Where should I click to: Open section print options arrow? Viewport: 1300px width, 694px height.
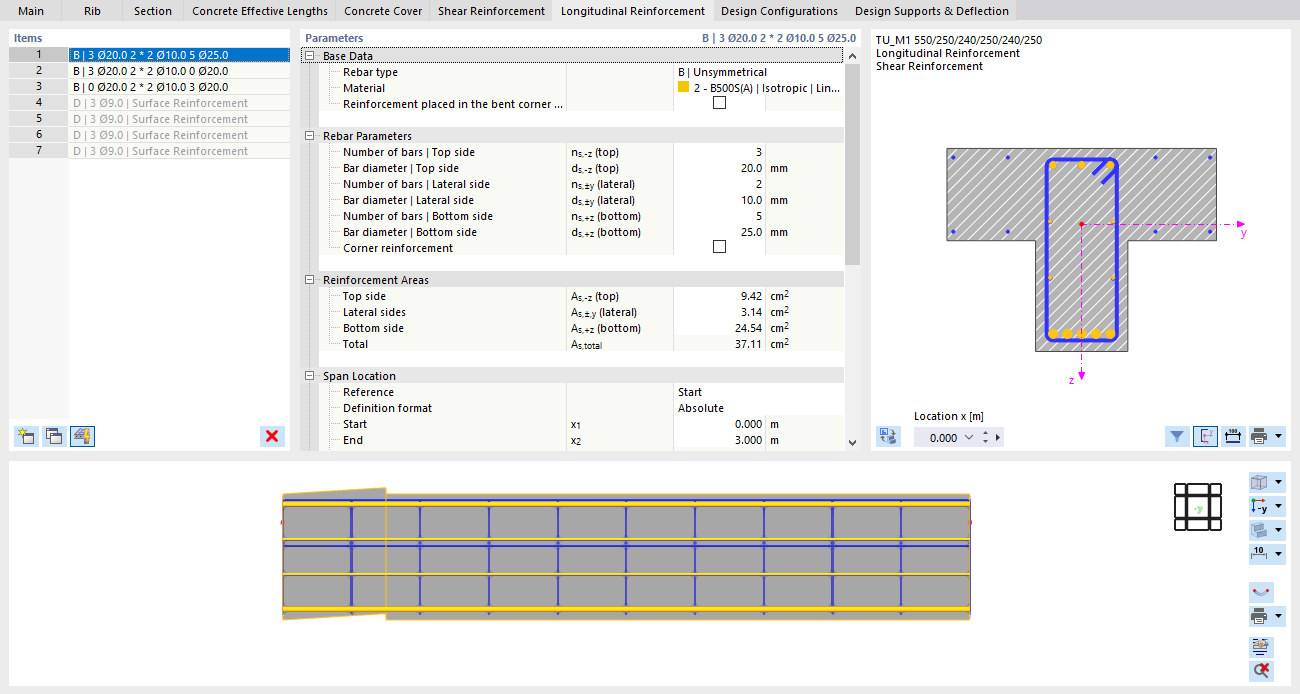pyautogui.click(x=1279, y=436)
